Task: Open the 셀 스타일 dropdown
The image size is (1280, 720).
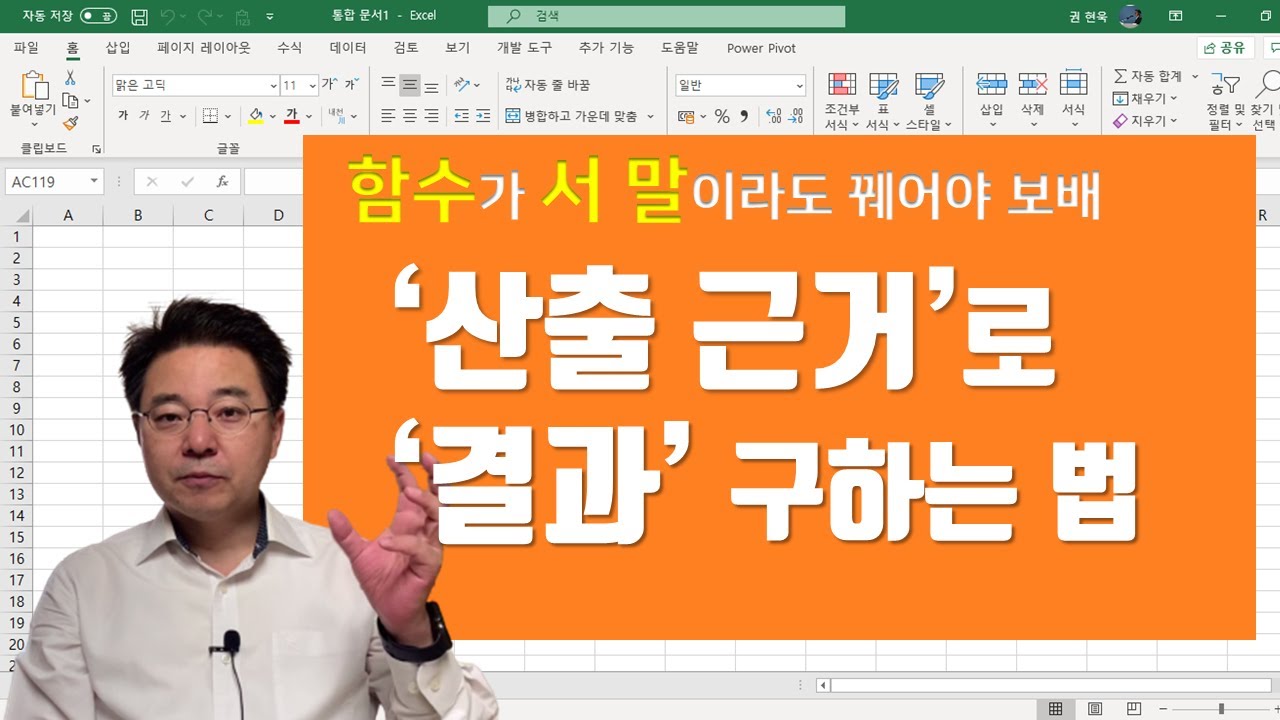Action: (929, 101)
